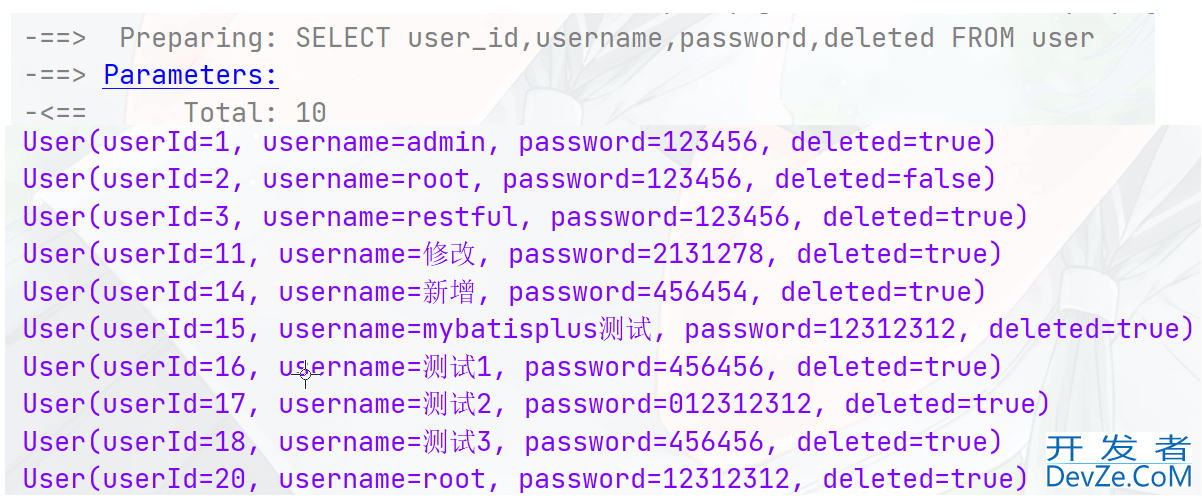The image size is (1202, 498).
Task: Click the Parameters link
Action: (x=191, y=75)
